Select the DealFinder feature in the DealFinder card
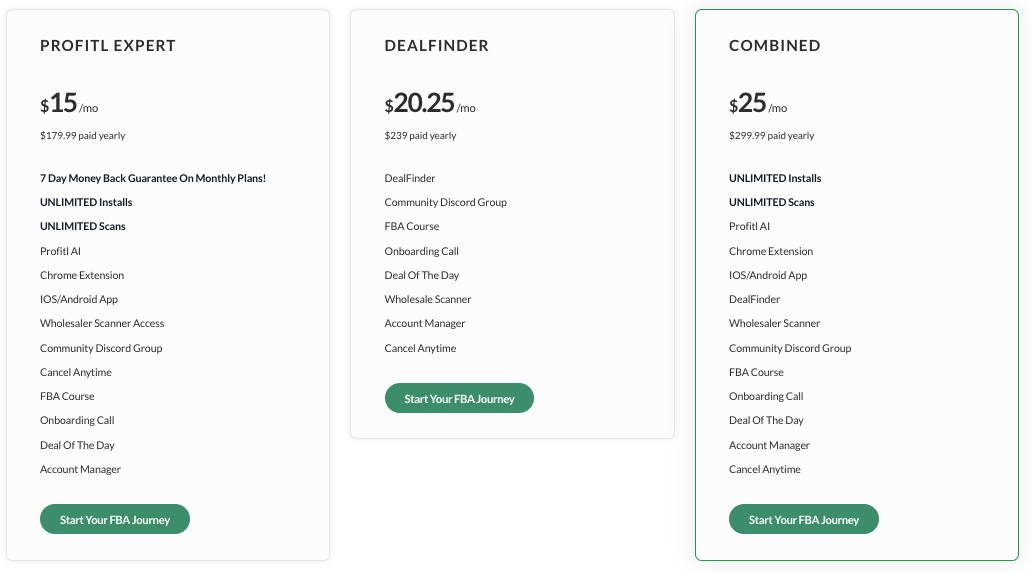 (410, 178)
